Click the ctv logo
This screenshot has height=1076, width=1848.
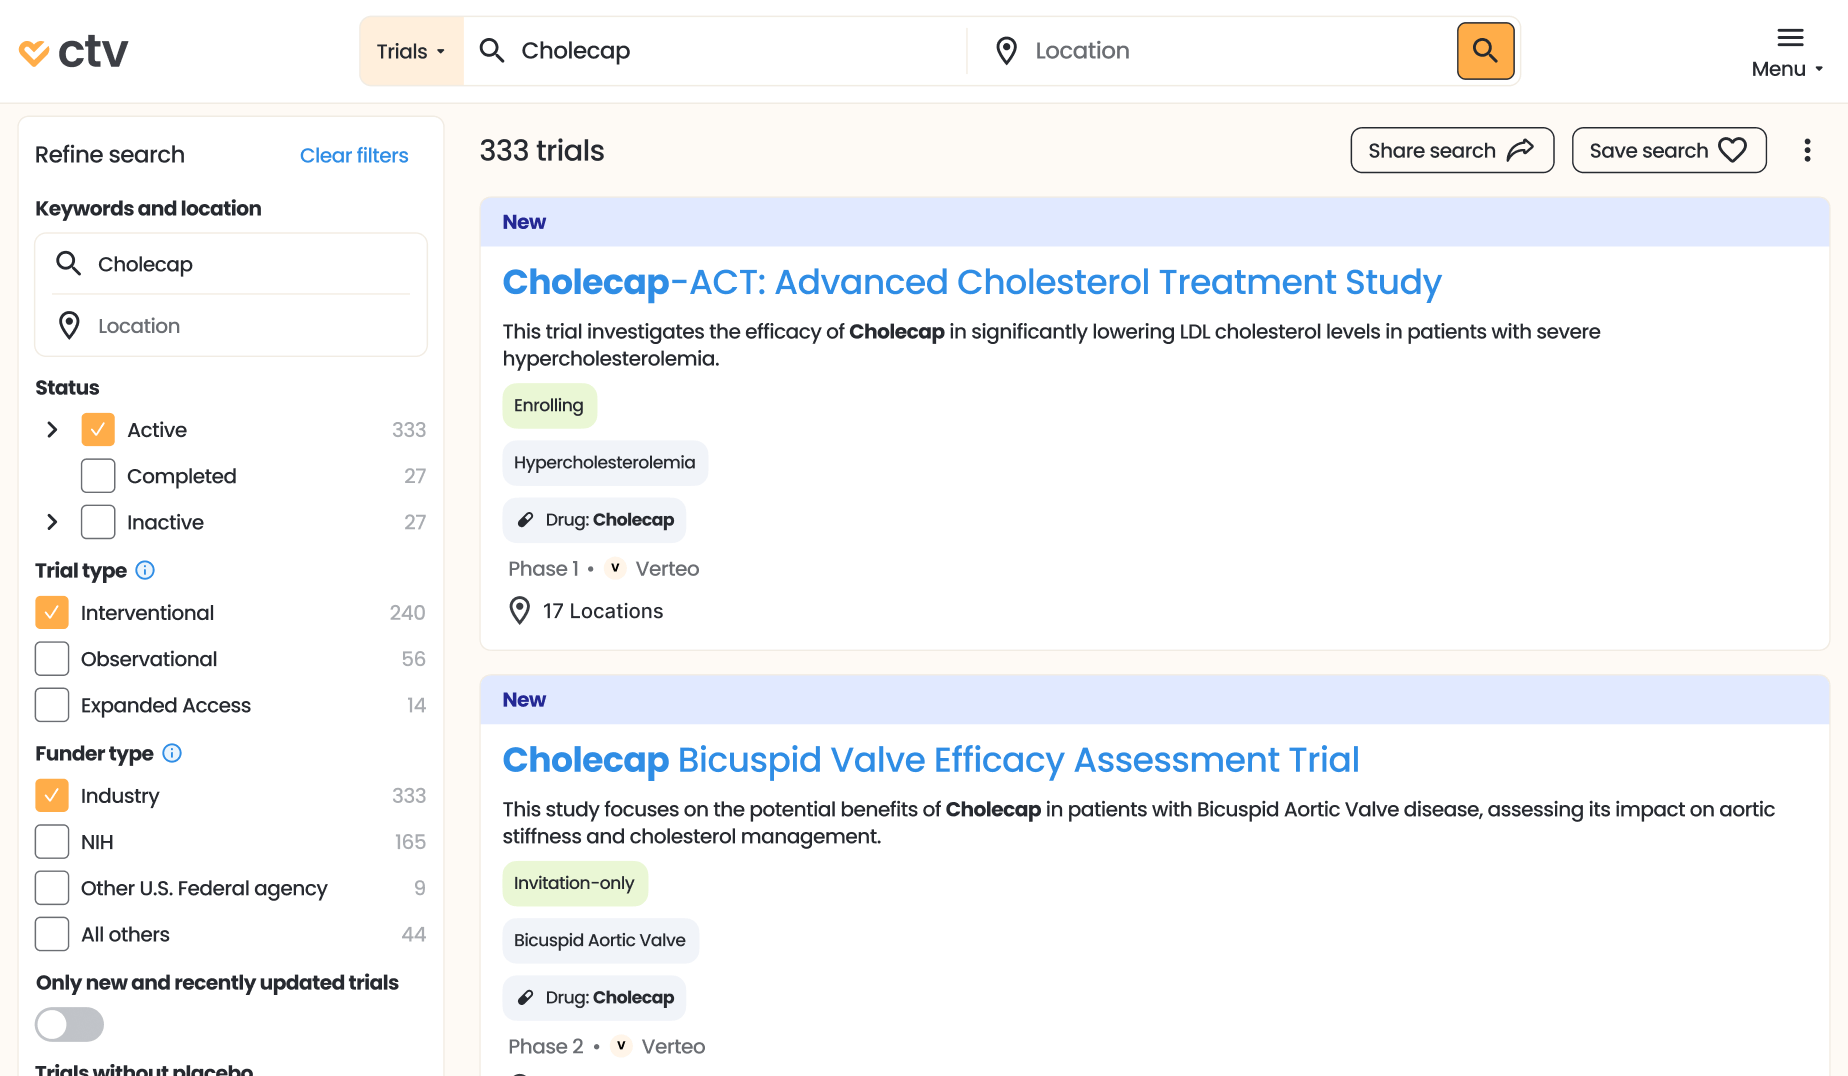point(74,51)
